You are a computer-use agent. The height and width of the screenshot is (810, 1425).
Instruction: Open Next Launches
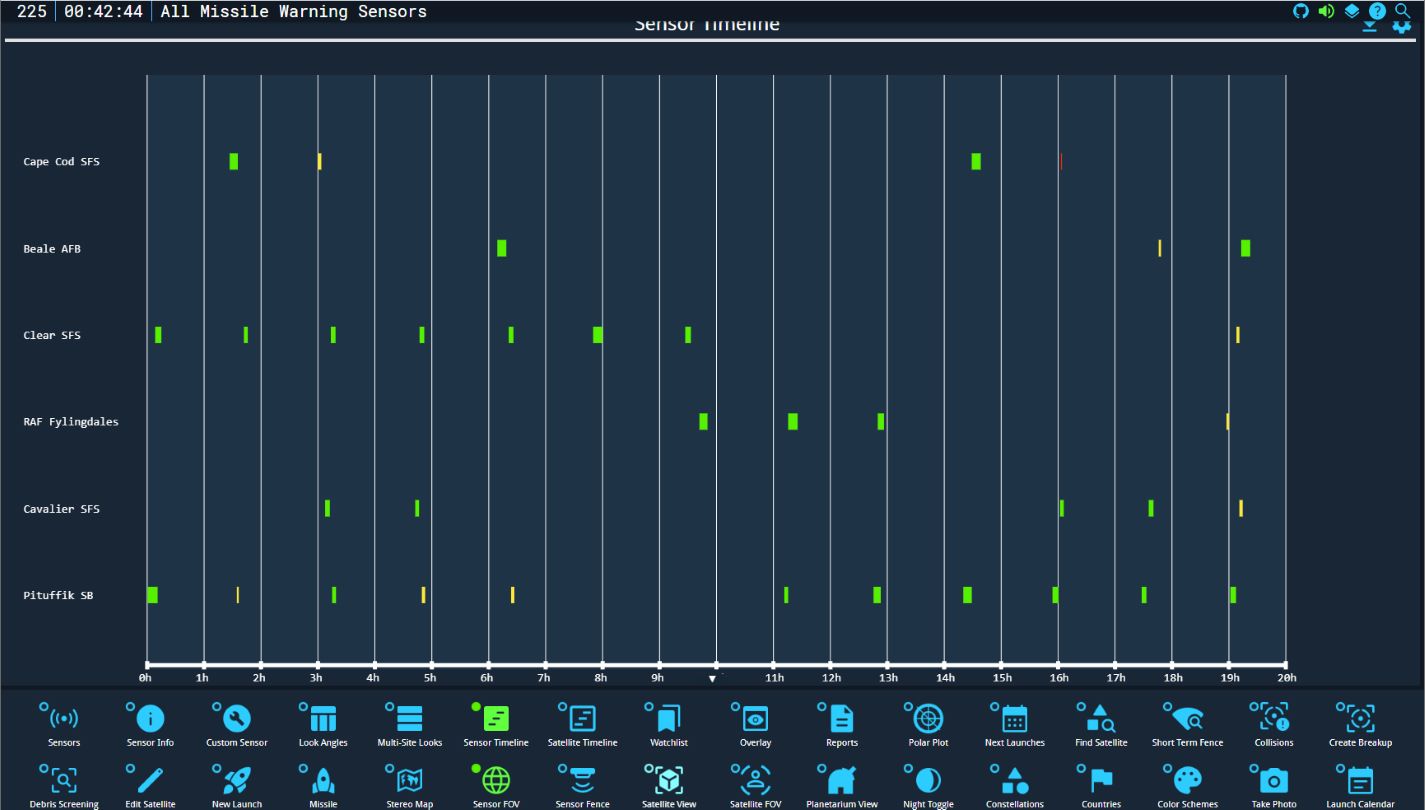click(1015, 718)
